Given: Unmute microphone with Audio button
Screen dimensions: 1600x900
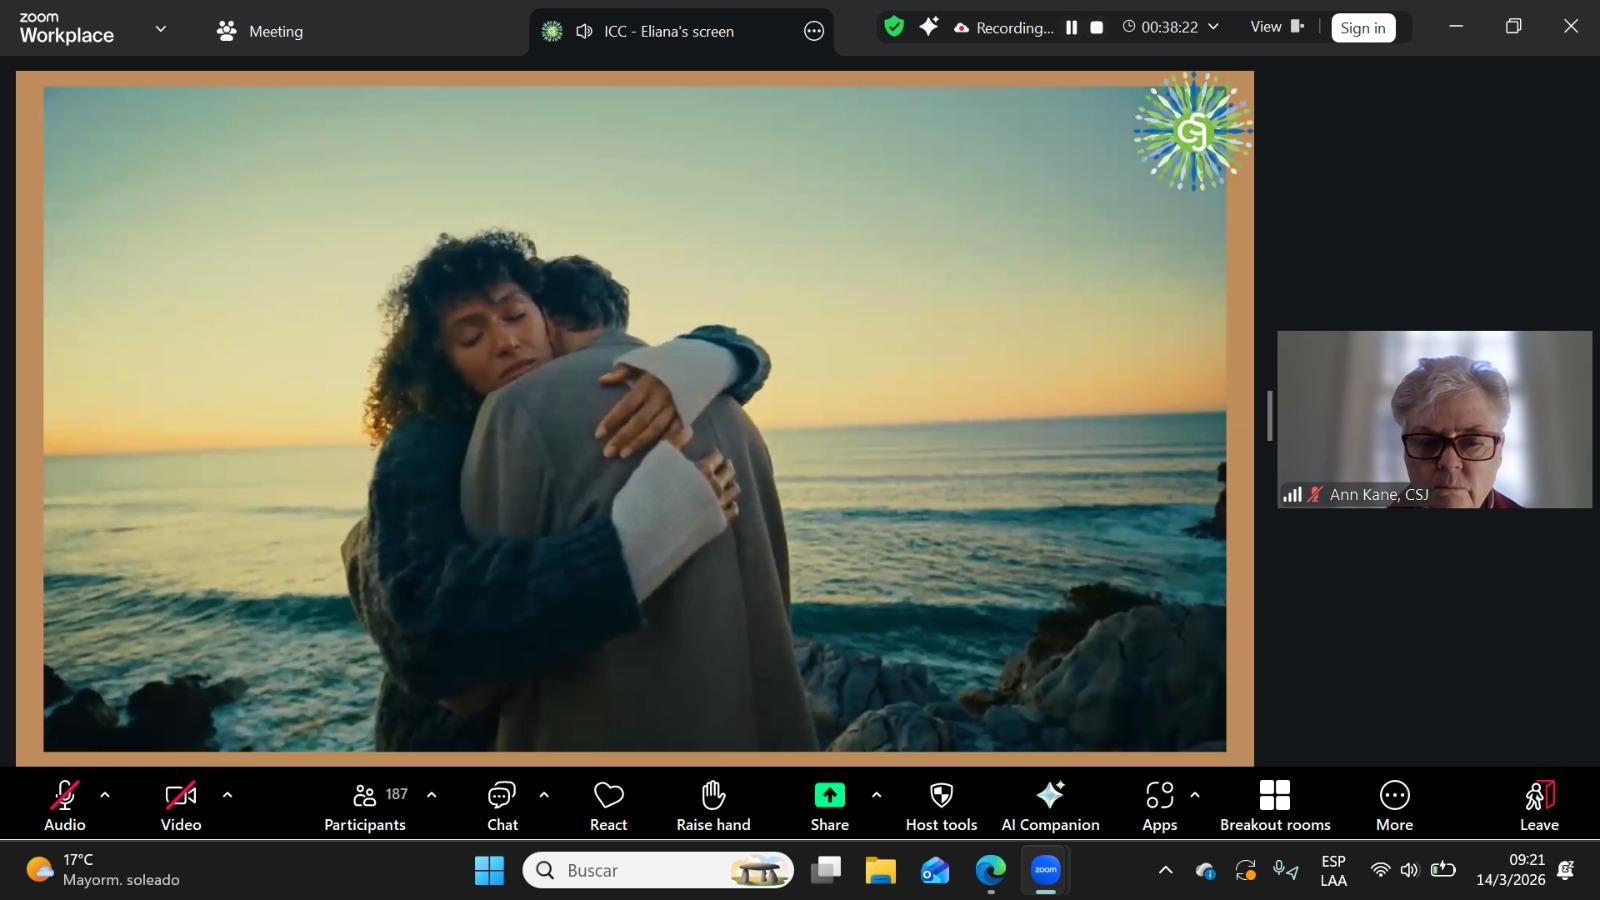Looking at the screenshot, I should (65, 805).
